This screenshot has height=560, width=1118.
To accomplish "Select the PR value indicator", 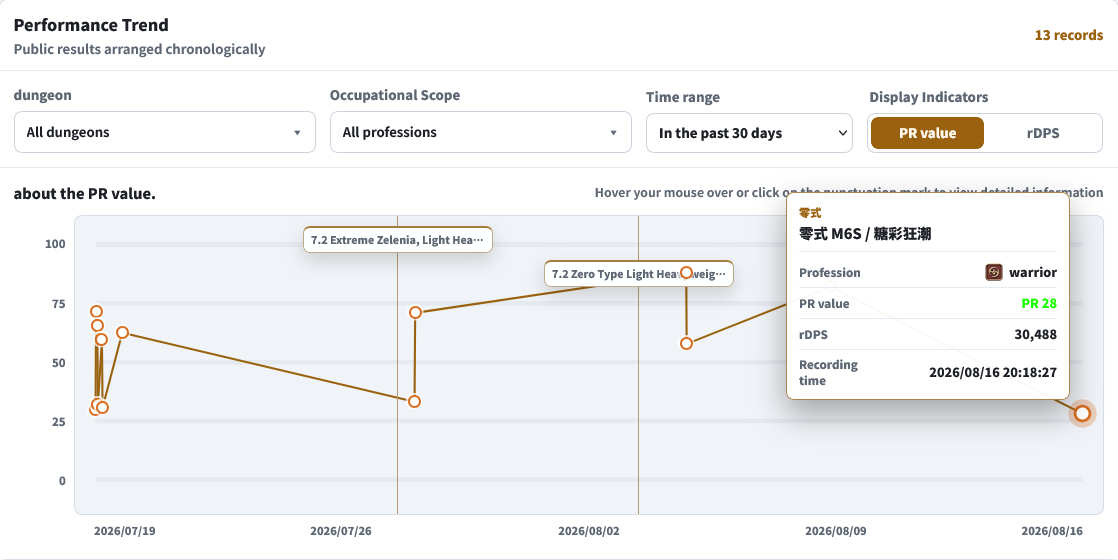I will 927,133.
